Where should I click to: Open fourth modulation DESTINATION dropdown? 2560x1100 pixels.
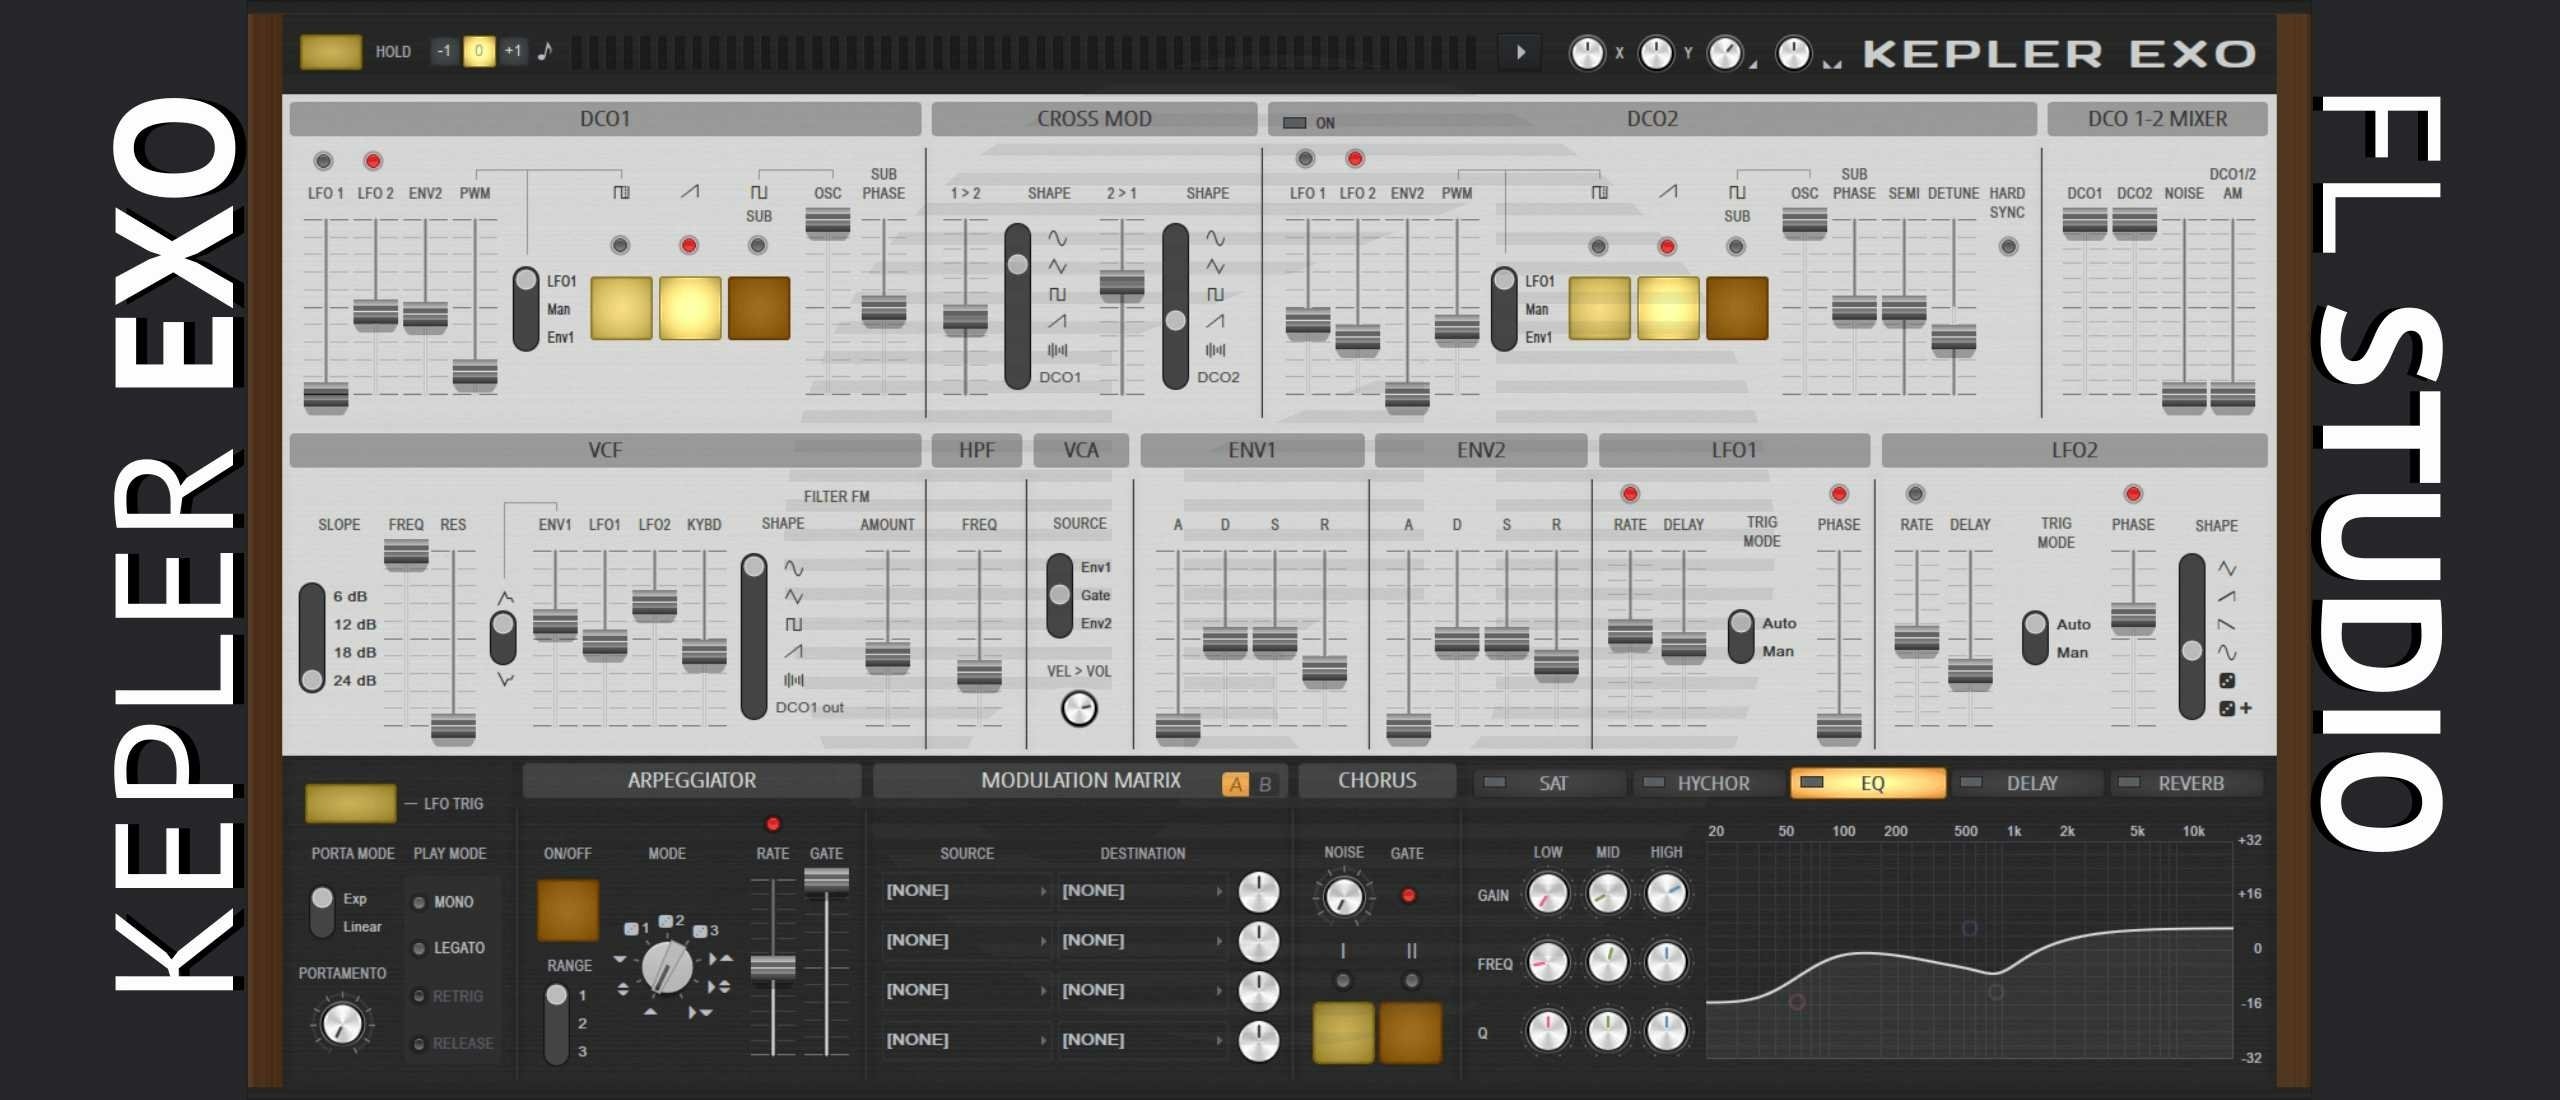(1142, 1040)
